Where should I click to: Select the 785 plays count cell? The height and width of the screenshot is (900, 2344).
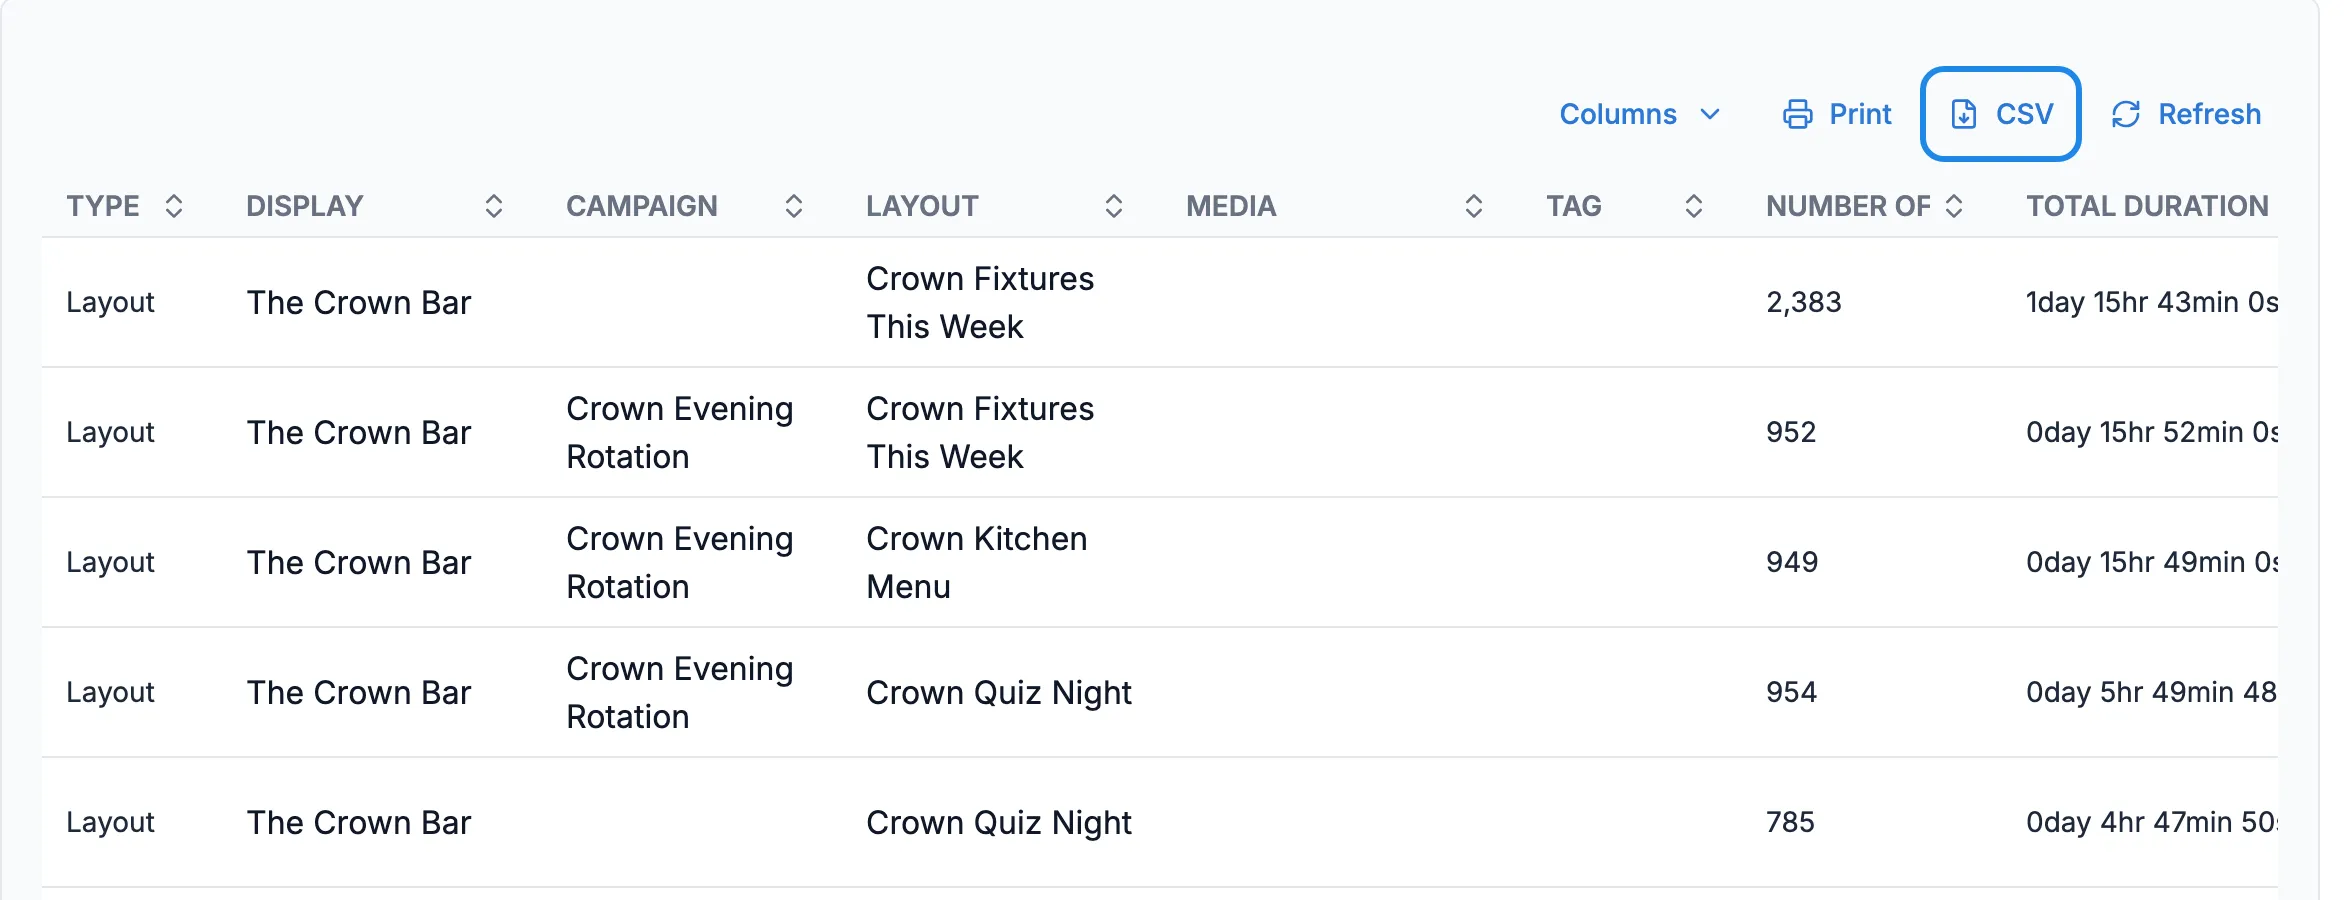coord(1790,822)
